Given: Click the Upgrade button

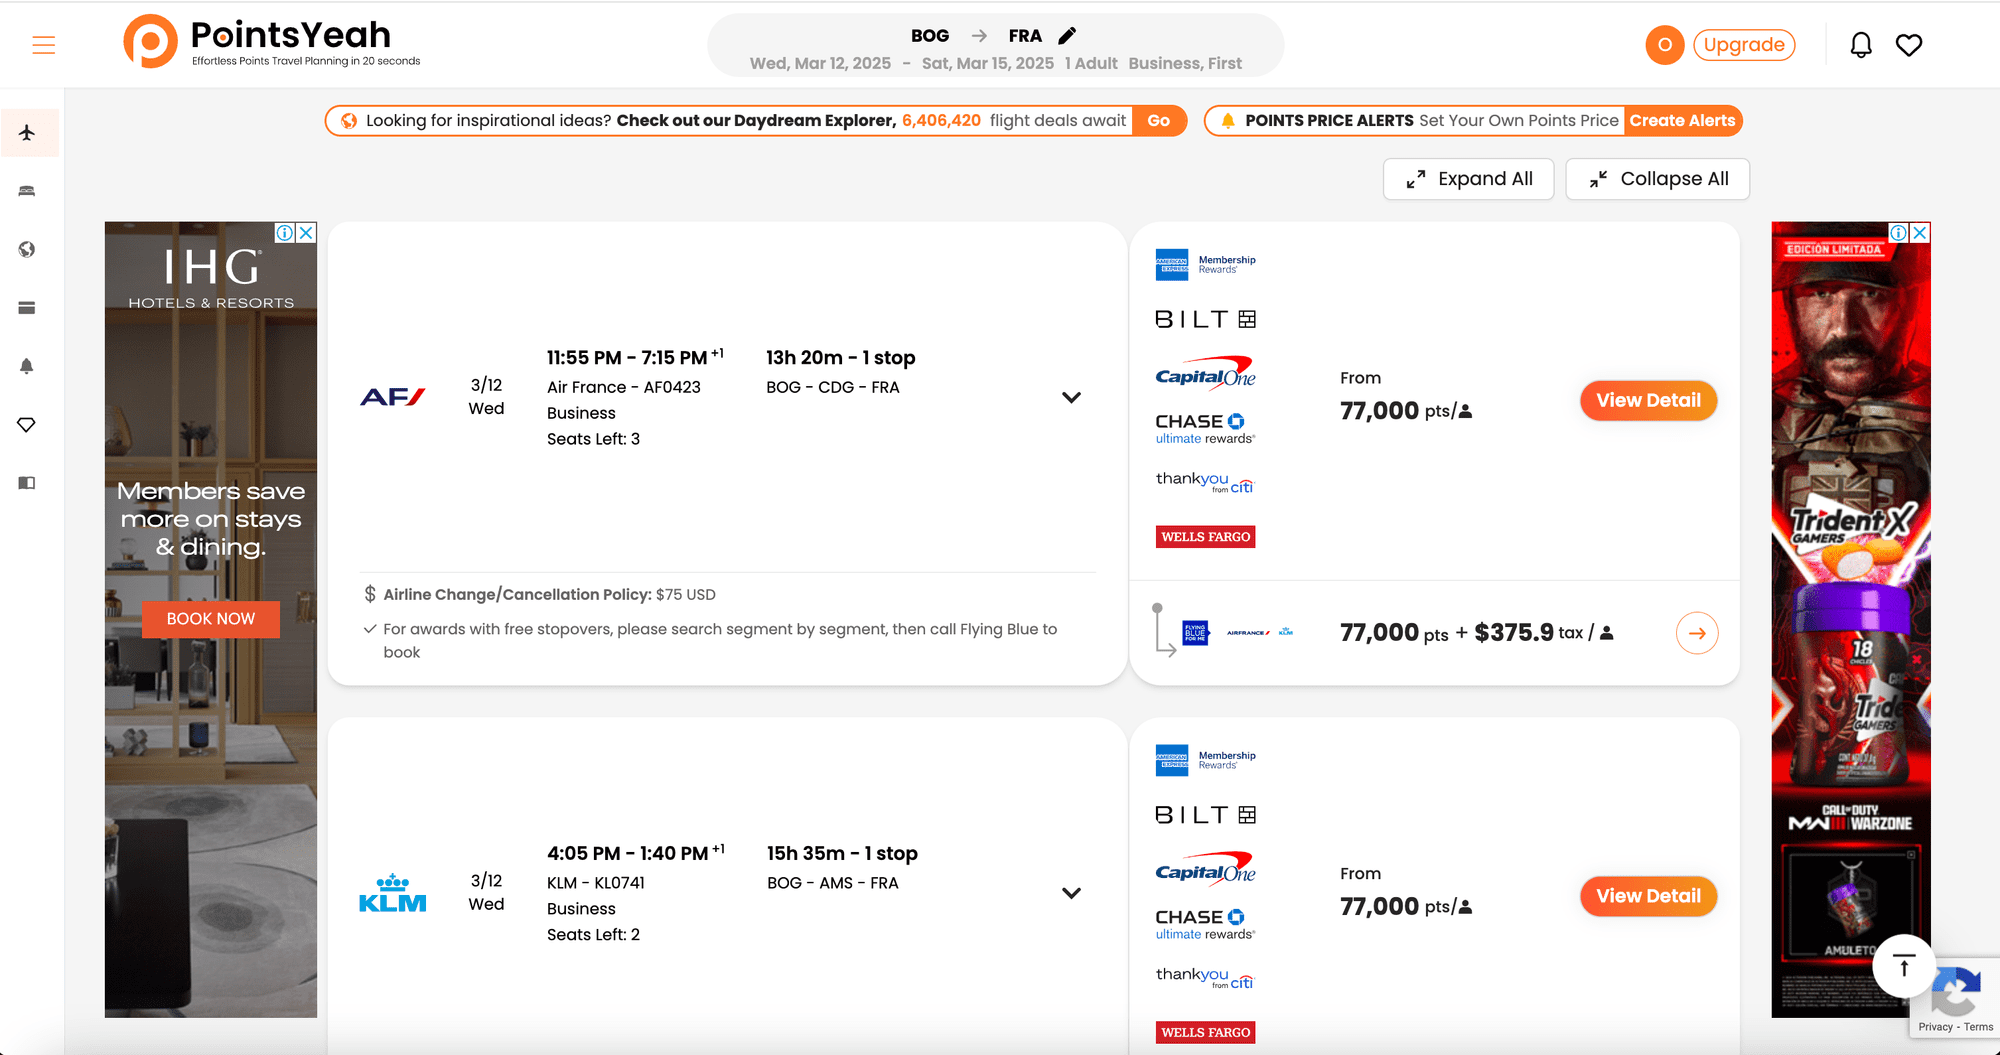Looking at the screenshot, I should point(1744,45).
